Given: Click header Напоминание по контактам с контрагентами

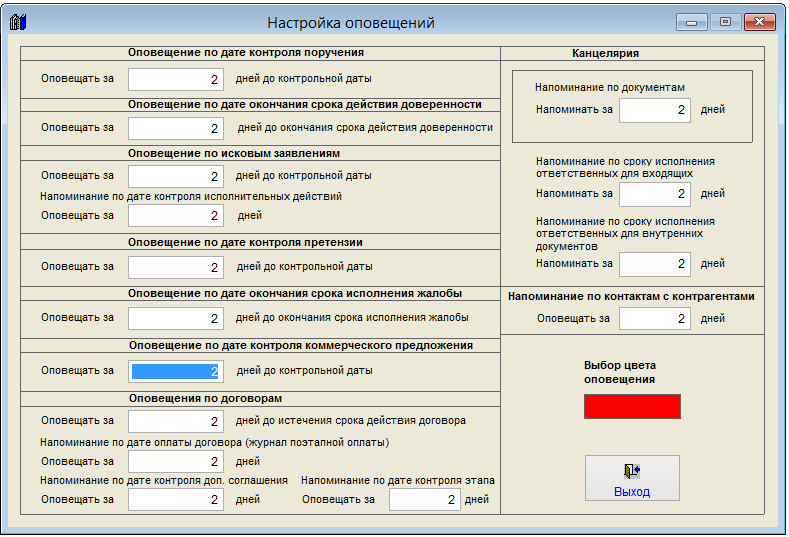Looking at the screenshot, I should click(631, 296).
